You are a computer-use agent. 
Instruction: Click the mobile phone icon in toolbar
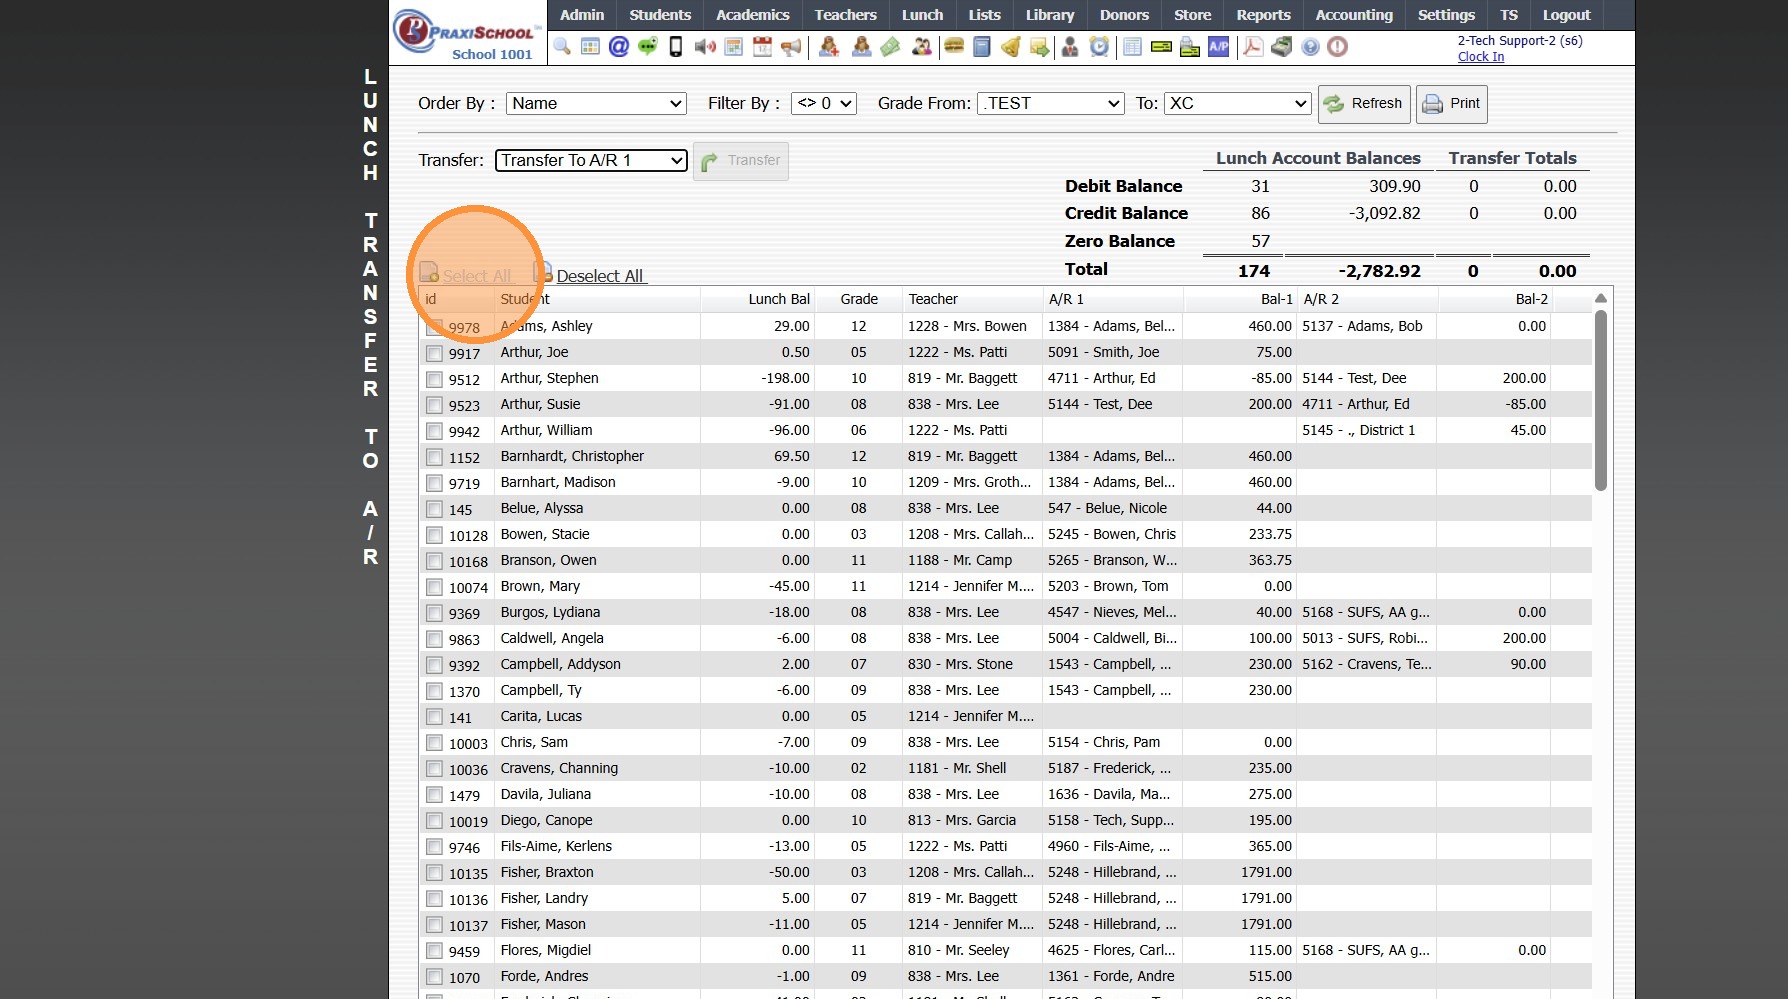(676, 47)
